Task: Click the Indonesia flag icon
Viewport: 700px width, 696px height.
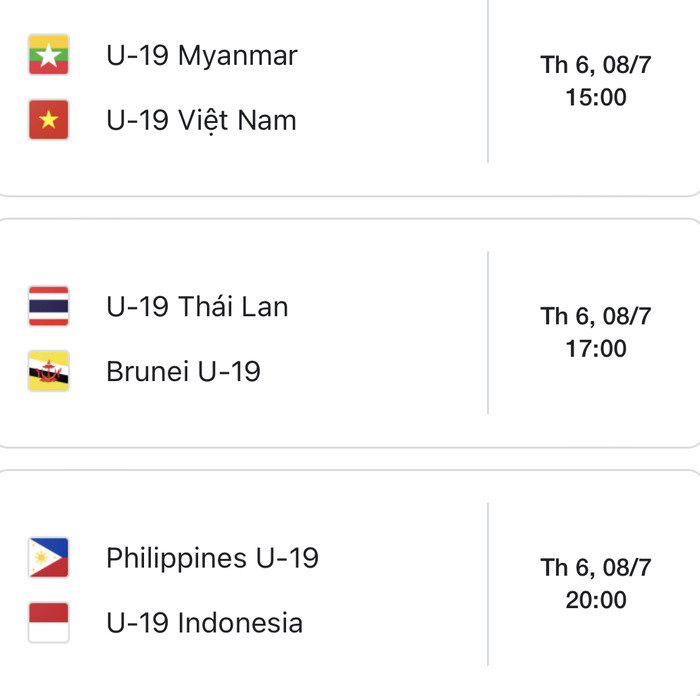Action: click(49, 622)
